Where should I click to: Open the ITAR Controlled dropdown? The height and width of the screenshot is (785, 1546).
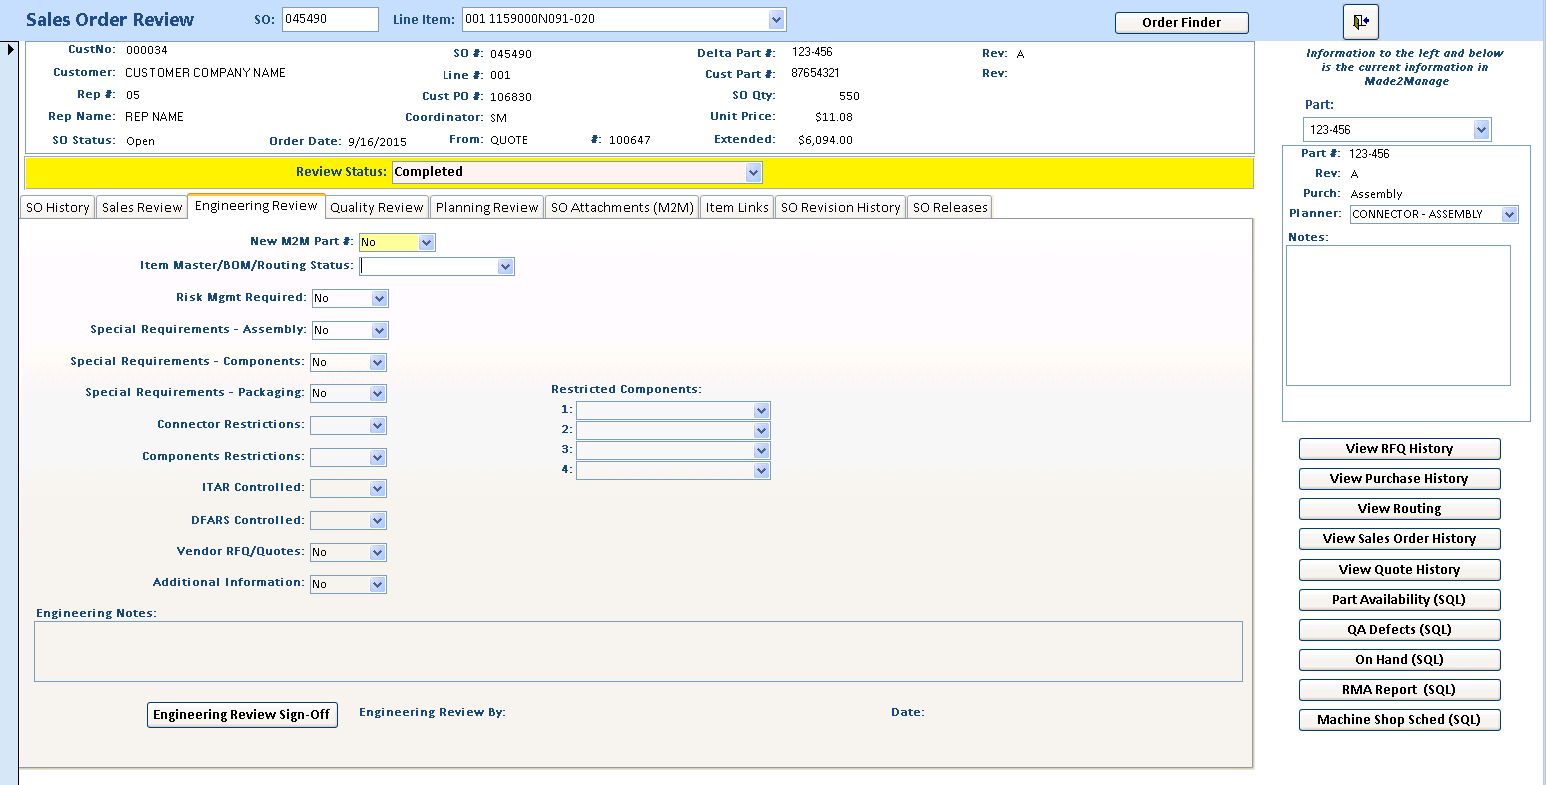378,489
